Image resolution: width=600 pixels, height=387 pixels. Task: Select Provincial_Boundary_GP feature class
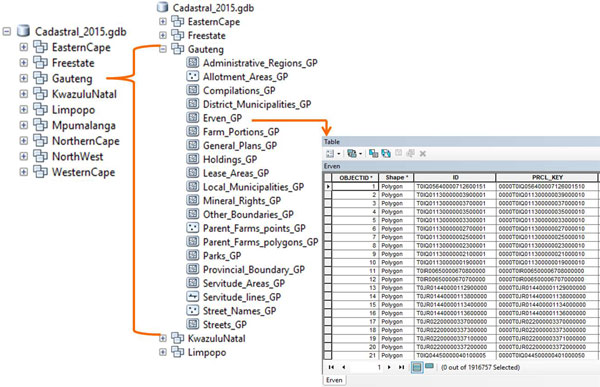click(x=254, y=269)
